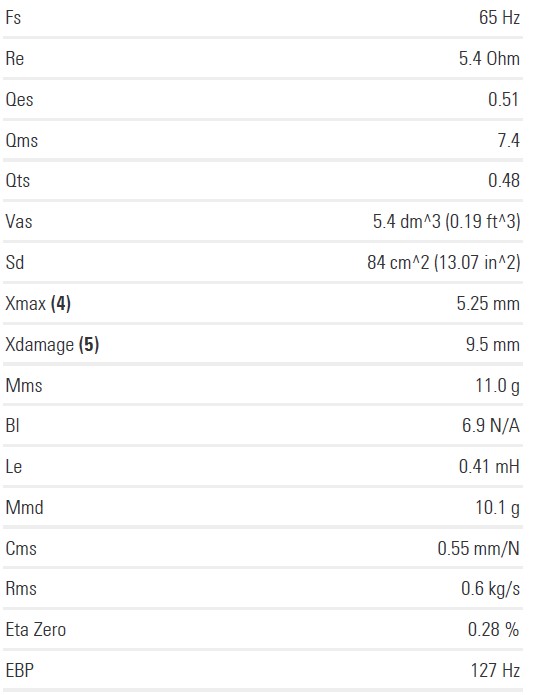This screenshot has width=535, height=695.
Task: Open footnote (4) next to Xmax
Action: (61, 304)
